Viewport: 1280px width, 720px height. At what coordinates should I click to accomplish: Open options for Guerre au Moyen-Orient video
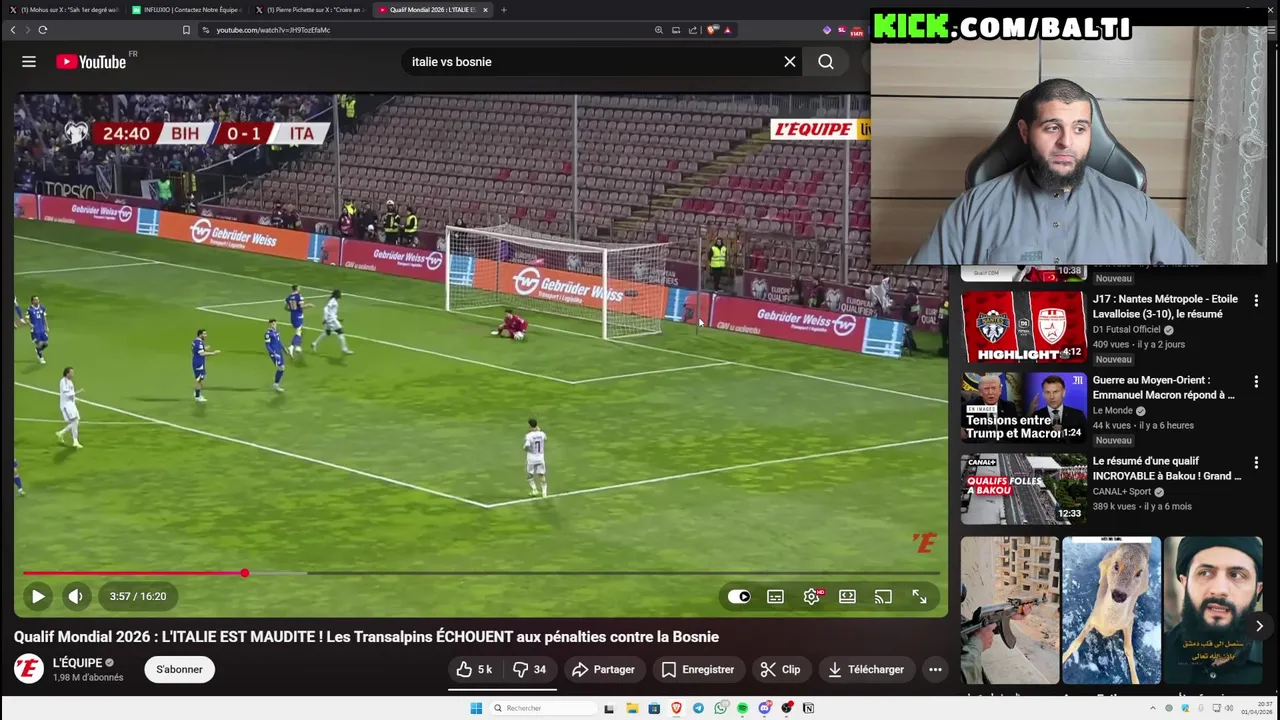[1256, 382]
